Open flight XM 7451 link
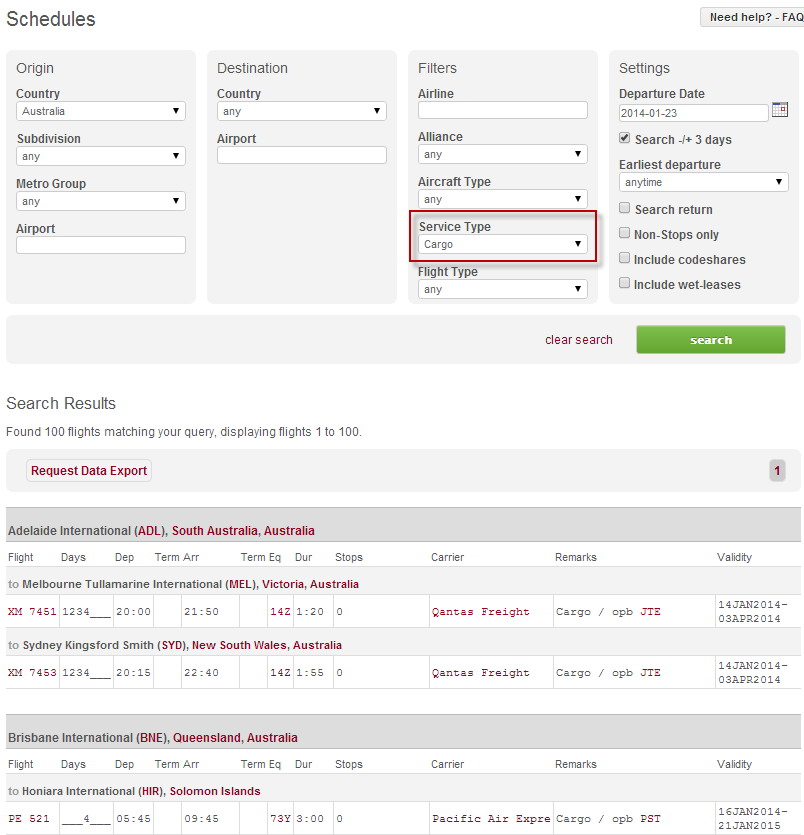This screenshot has width=804, height=835. point(32,612)
